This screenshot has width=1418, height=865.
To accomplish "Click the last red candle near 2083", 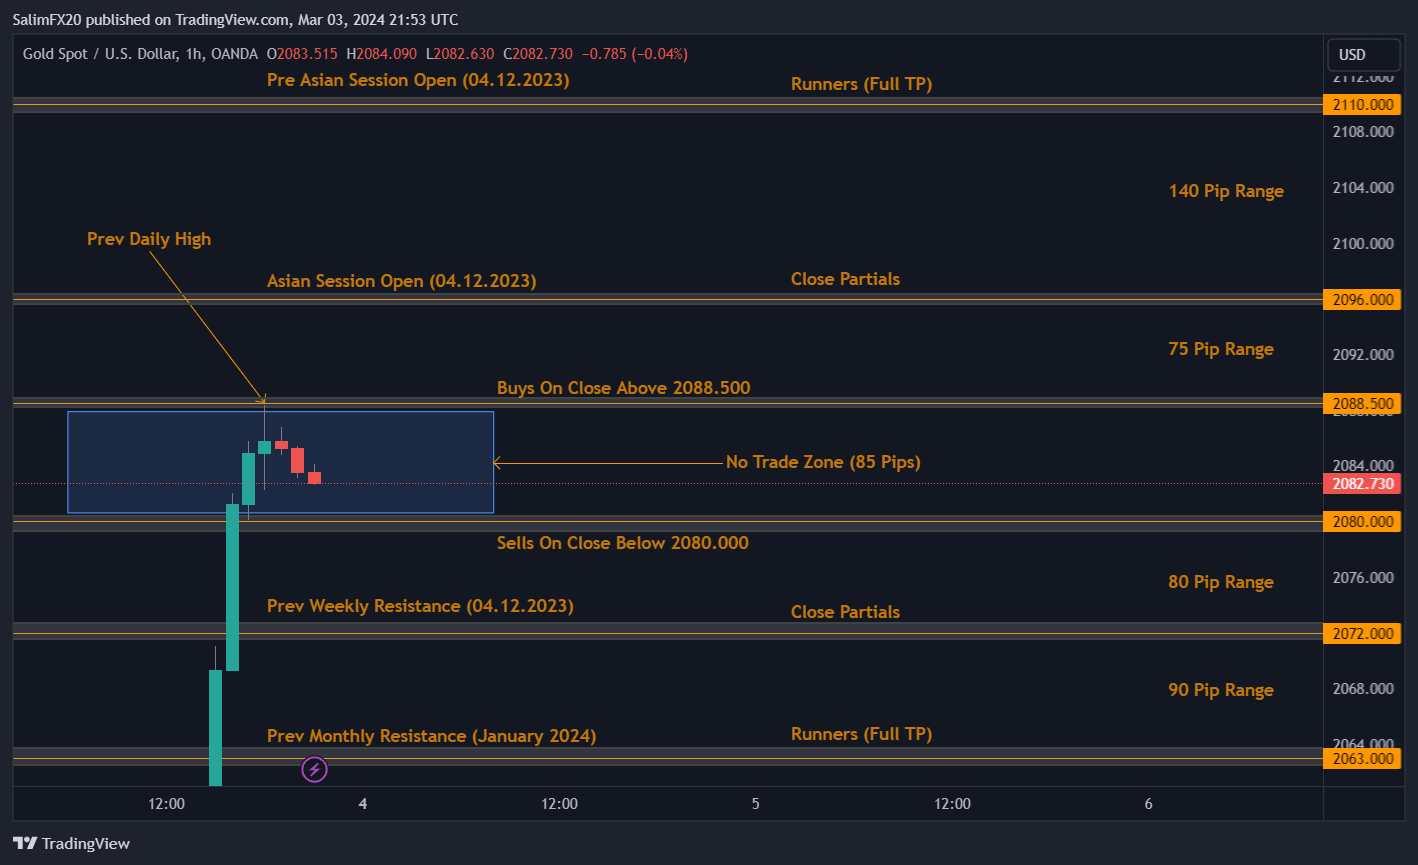I will [x=314, y=477].
